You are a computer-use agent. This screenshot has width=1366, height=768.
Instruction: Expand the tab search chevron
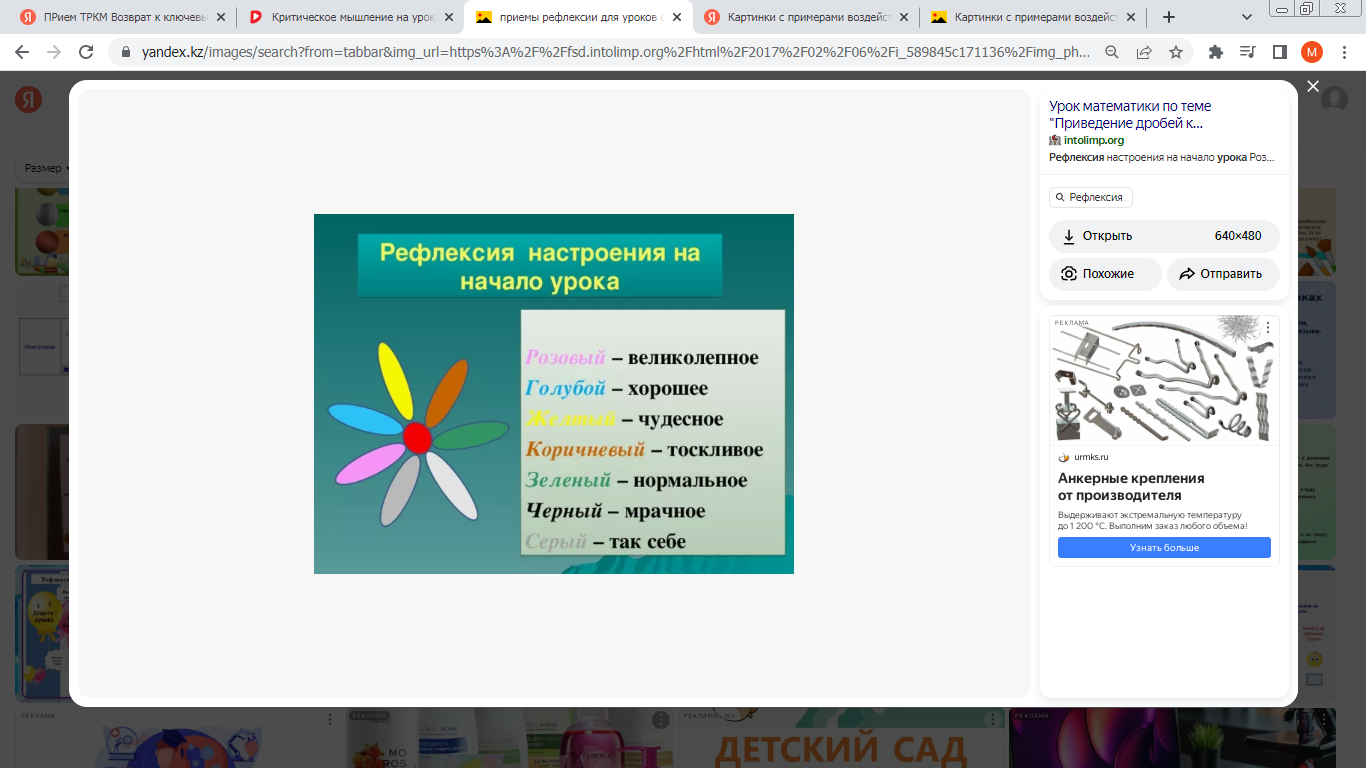pos(1247,17)
